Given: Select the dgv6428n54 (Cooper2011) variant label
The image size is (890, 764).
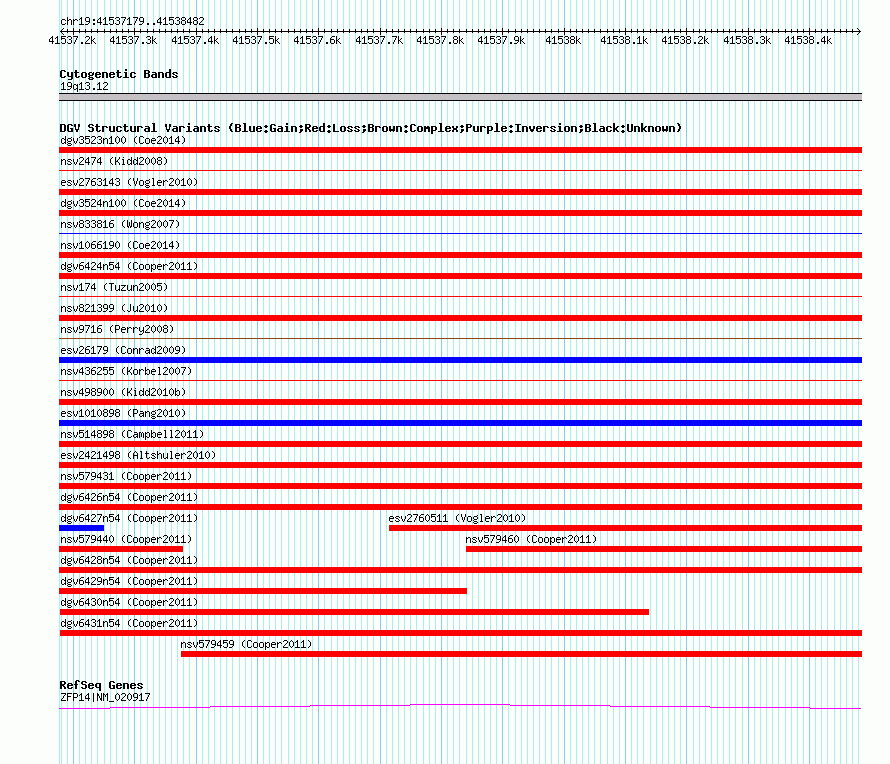Looking at the screenshot, I should coord(129,560).
